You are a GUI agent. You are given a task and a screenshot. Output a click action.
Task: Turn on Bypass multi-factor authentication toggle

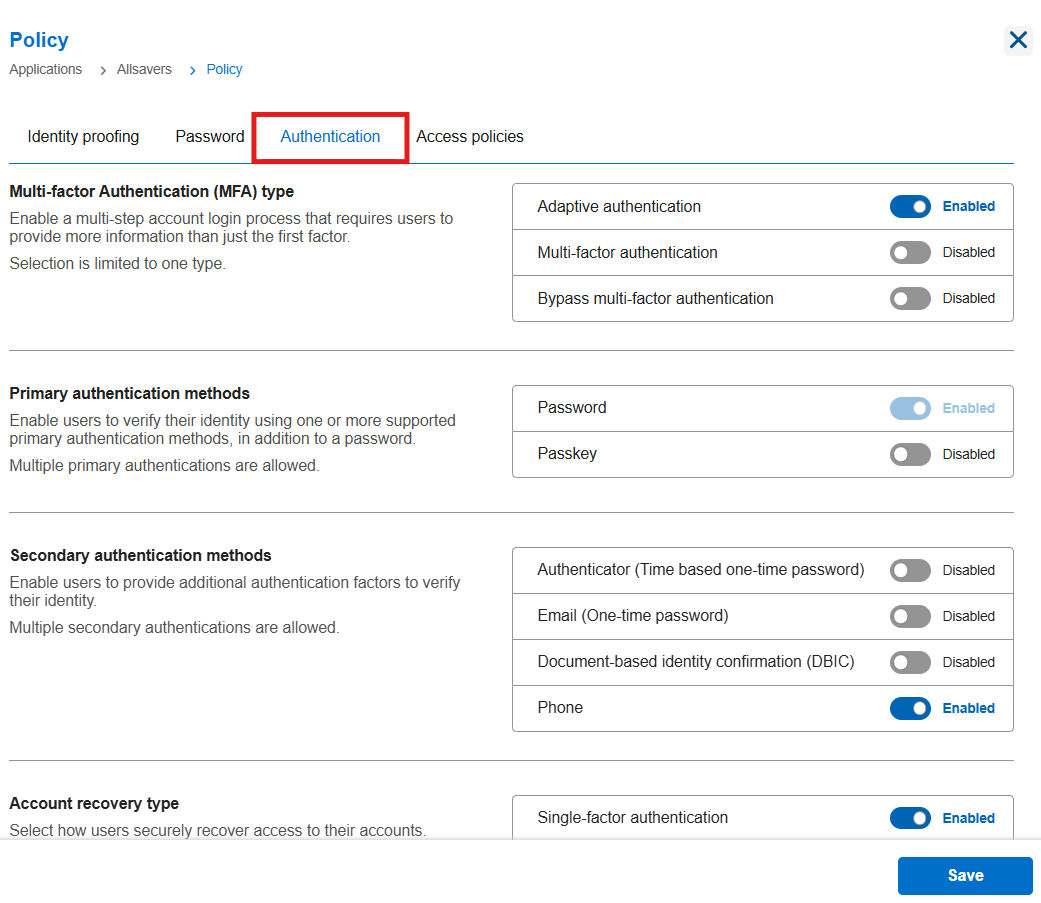click(910, 299)
